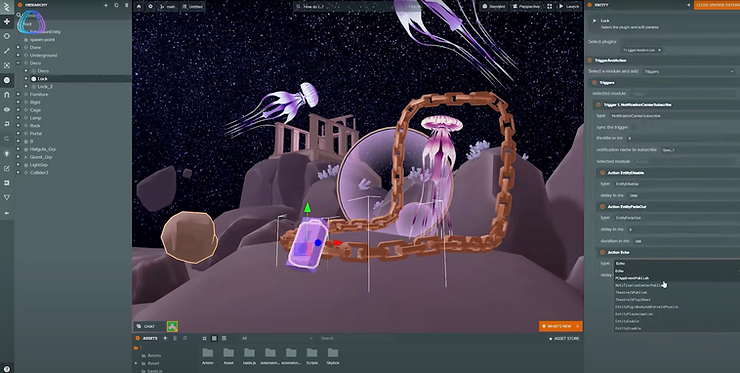Open the code editor pencil icon
The image size is (740, 373).
(7, 168)
